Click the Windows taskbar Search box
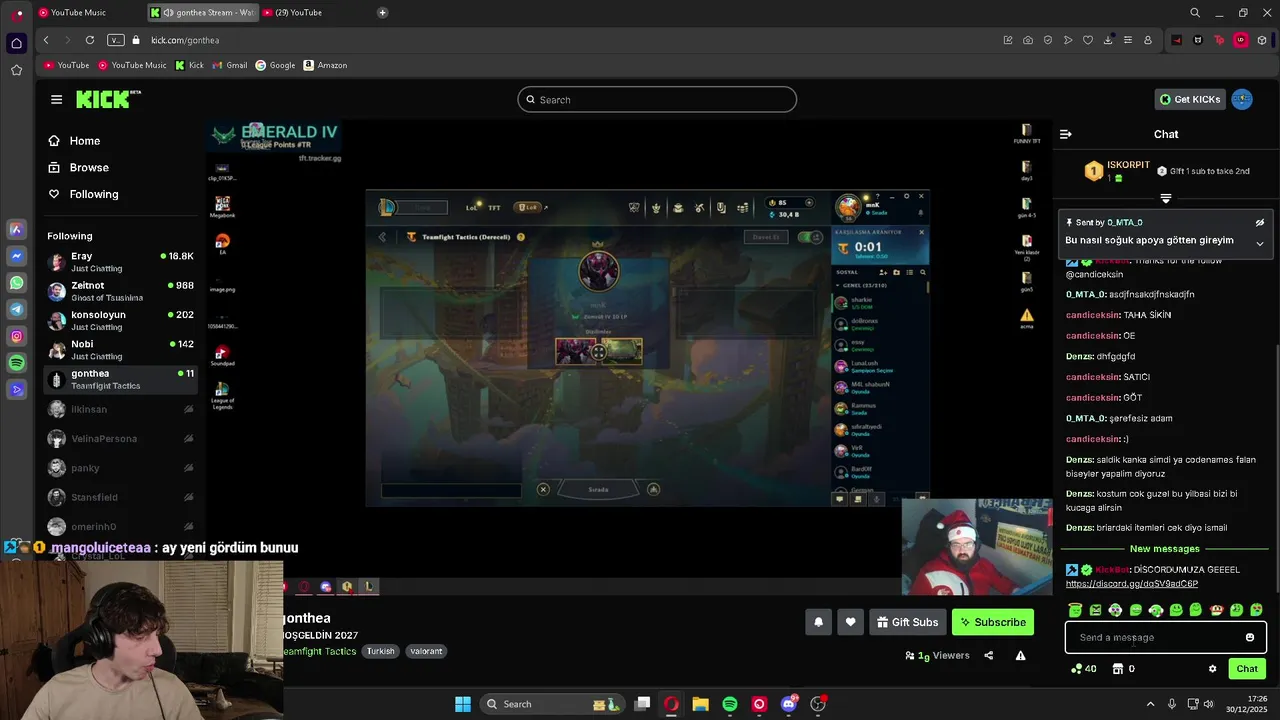The width and height of the screenshot is (1280, 720). (555, 704)
